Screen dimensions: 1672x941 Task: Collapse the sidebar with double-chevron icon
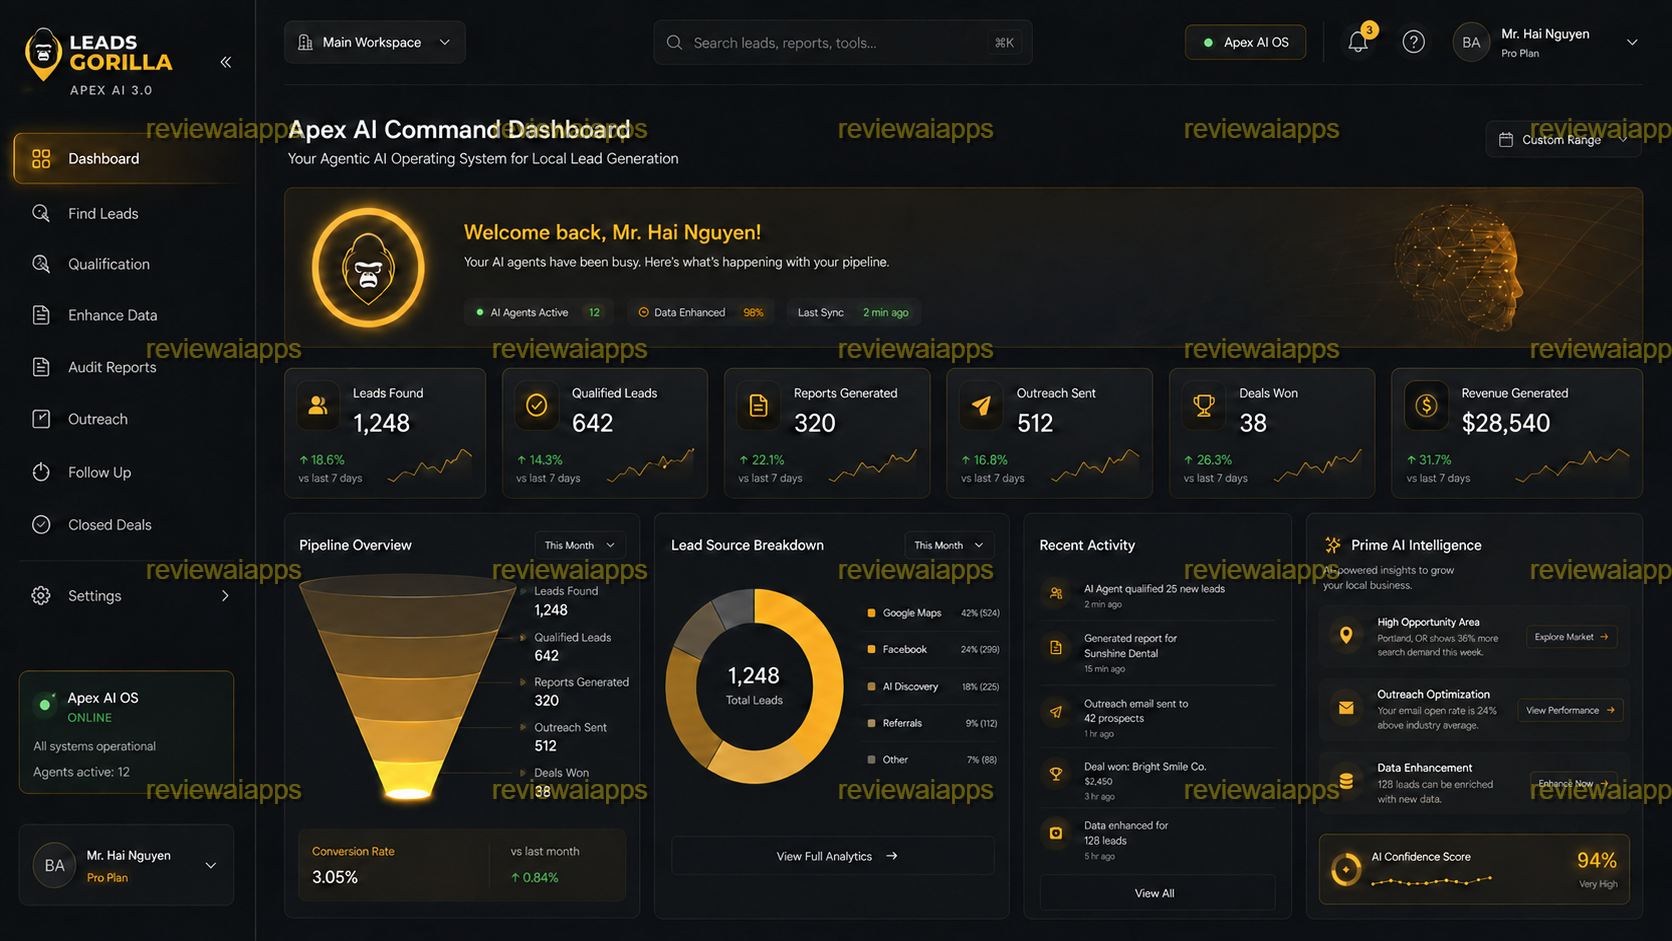[x=226, y=62]
